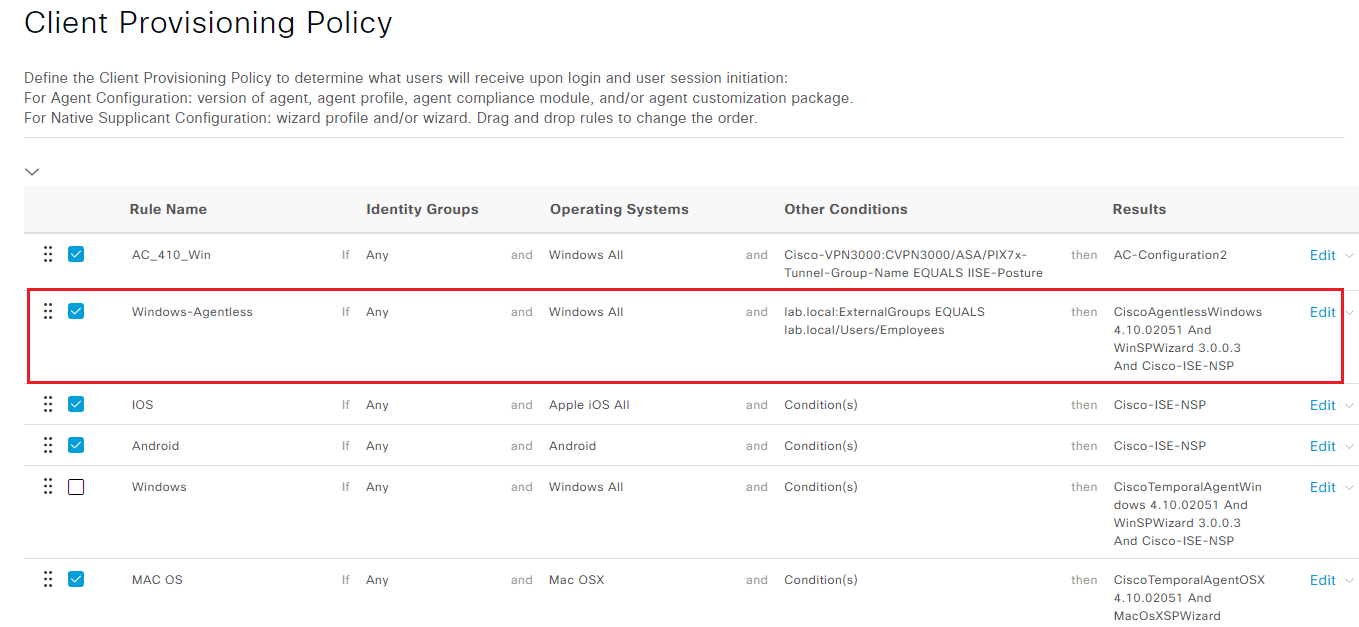Image resolution: width=1359 pixels, height=627 pixels.
Task: Open dropdown arrow next to Windows-Agentless Edit
Action: pyautogui.click(x=1349, y=312)
